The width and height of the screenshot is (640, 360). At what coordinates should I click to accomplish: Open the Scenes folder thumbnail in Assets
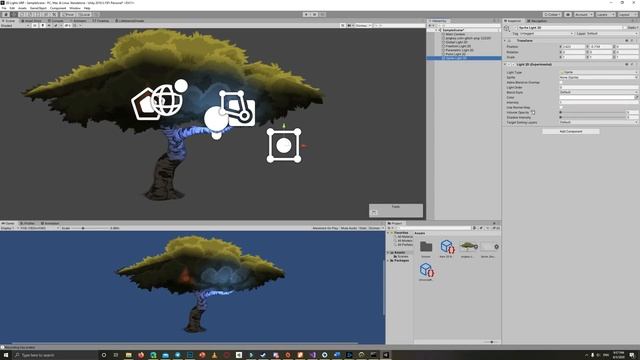click(x=426, y=247)
